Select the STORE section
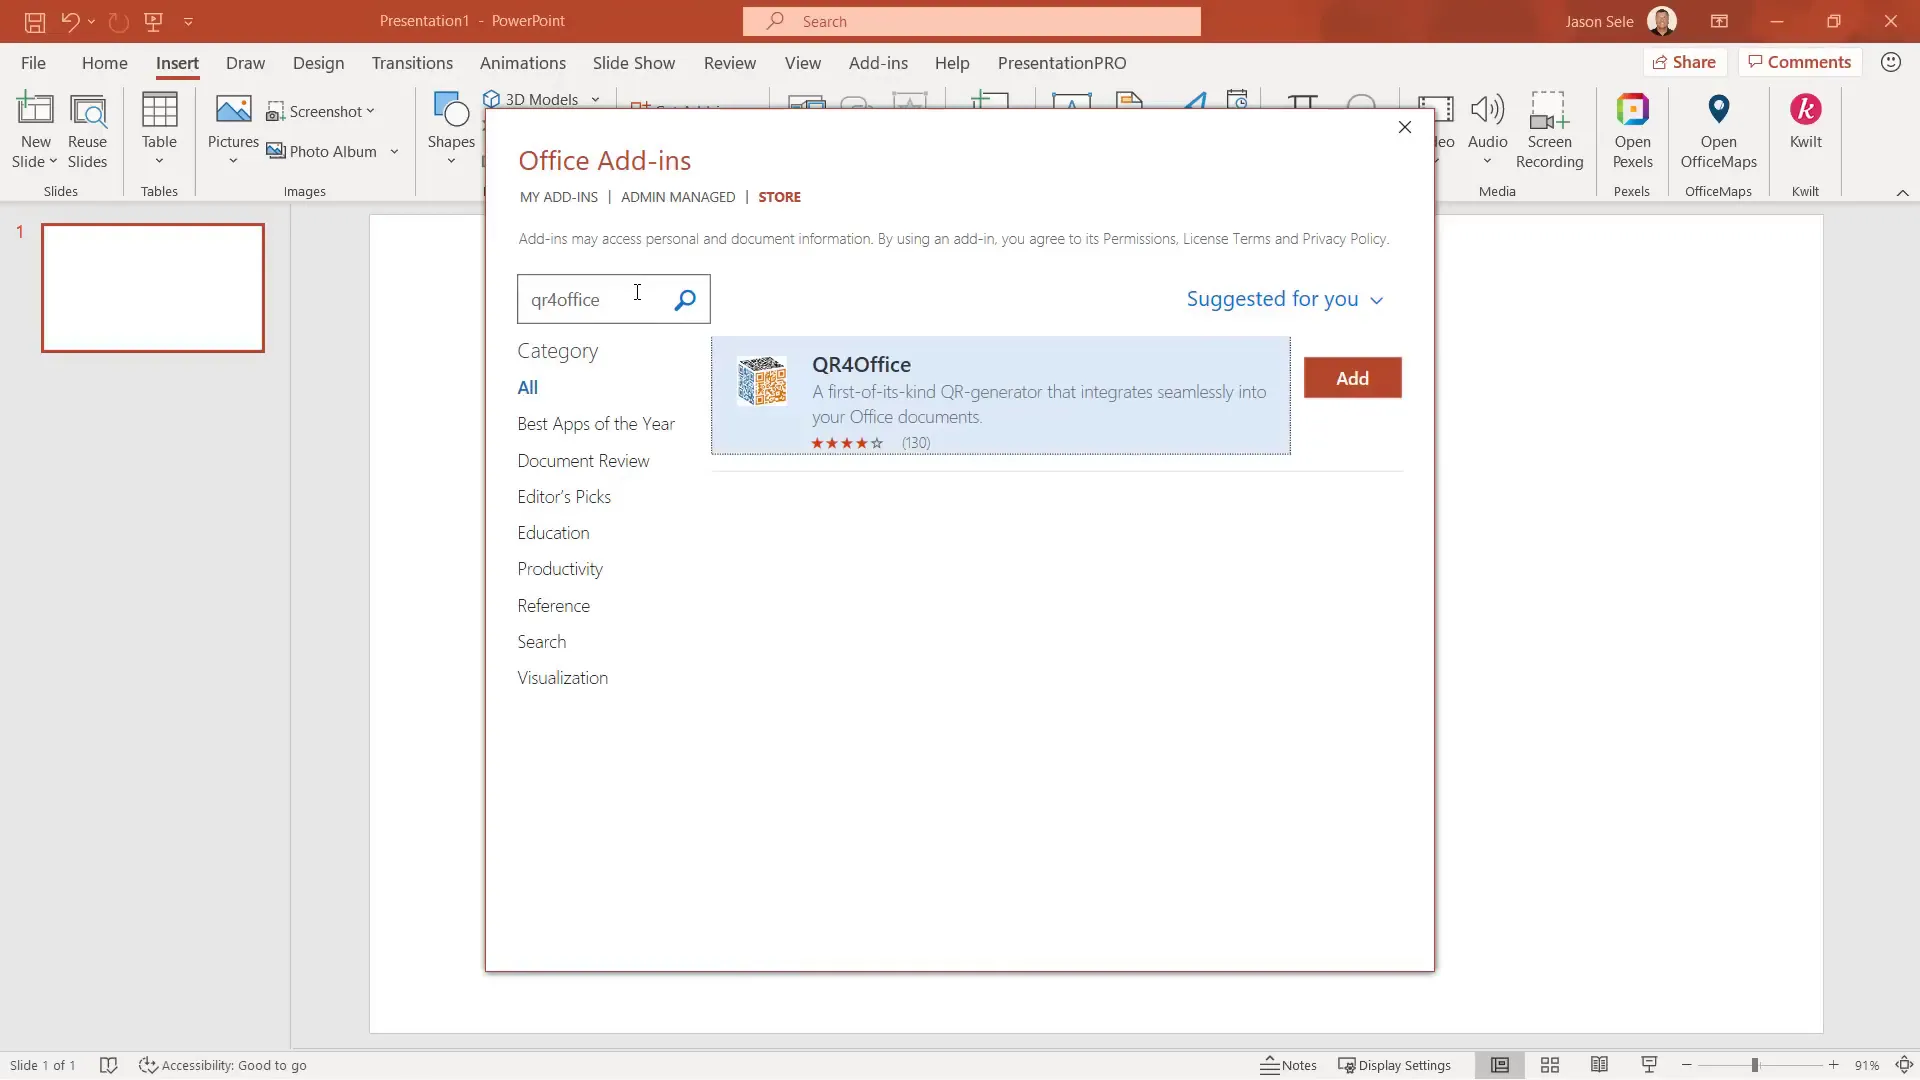Screen dimensions: 1920x1080 point(779,197)
